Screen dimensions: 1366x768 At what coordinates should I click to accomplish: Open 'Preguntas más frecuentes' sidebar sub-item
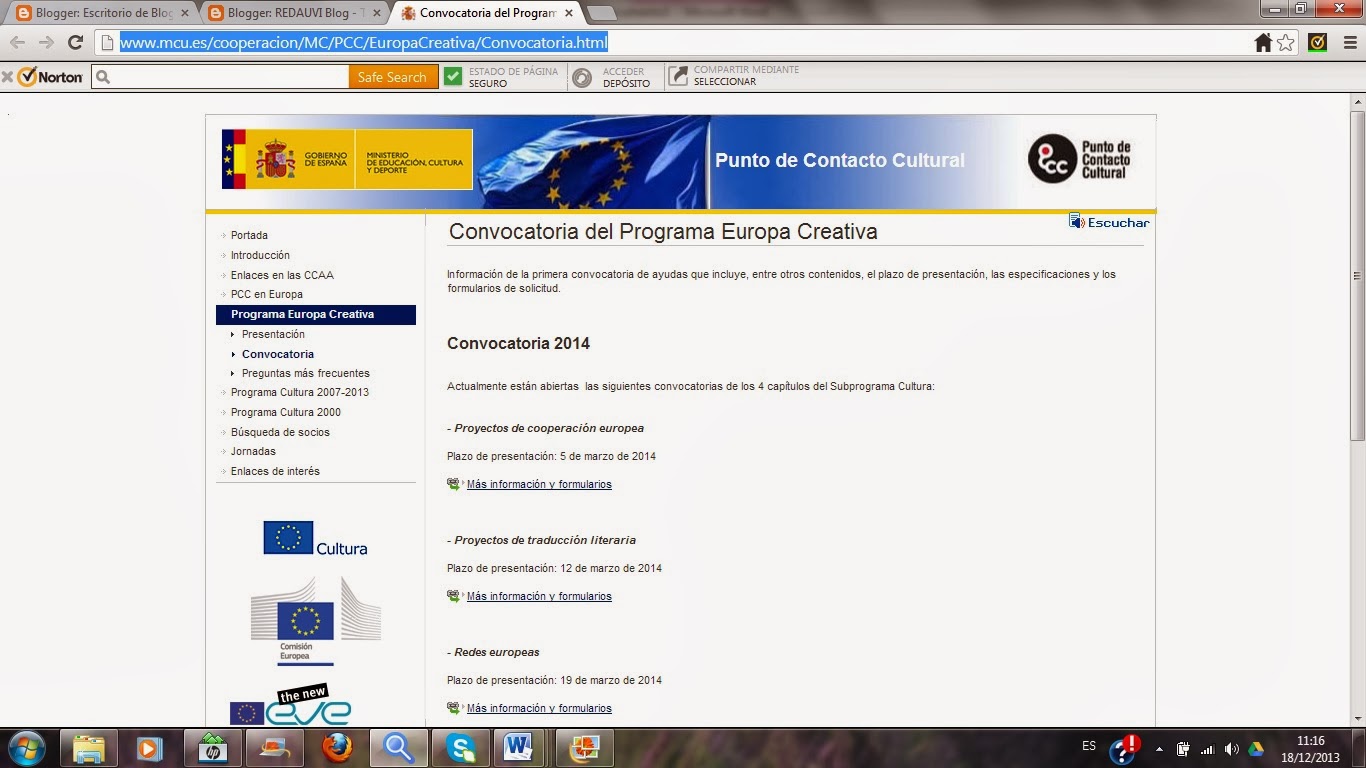click(x=306, y=373)
